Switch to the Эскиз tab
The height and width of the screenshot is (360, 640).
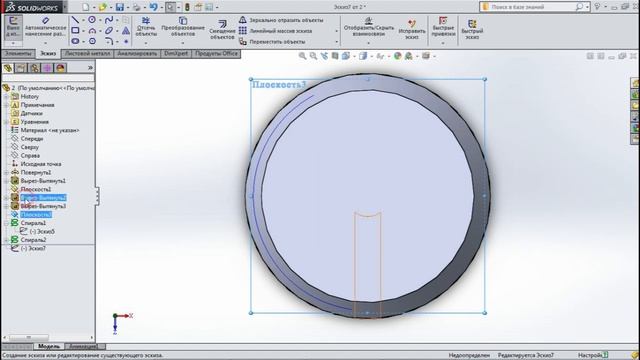[x=48, y=54]
